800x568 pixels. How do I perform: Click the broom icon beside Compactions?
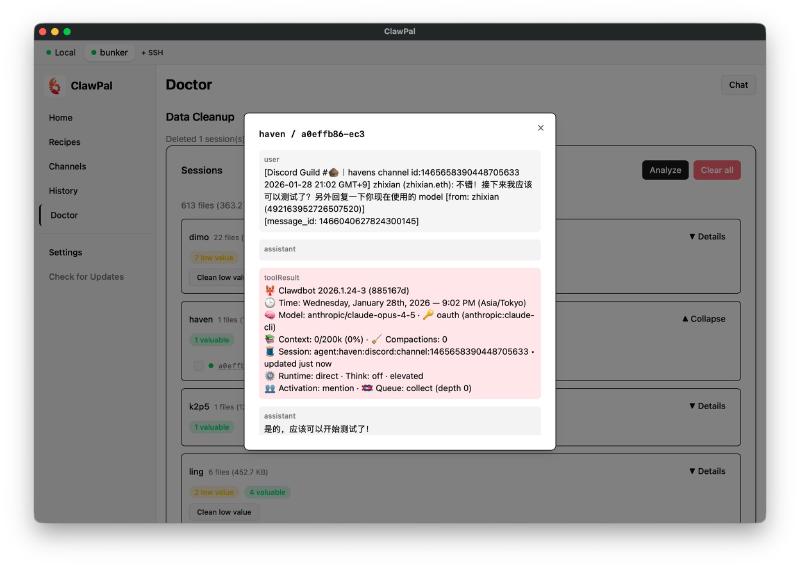pyautogui.click(x=376, y=339)
